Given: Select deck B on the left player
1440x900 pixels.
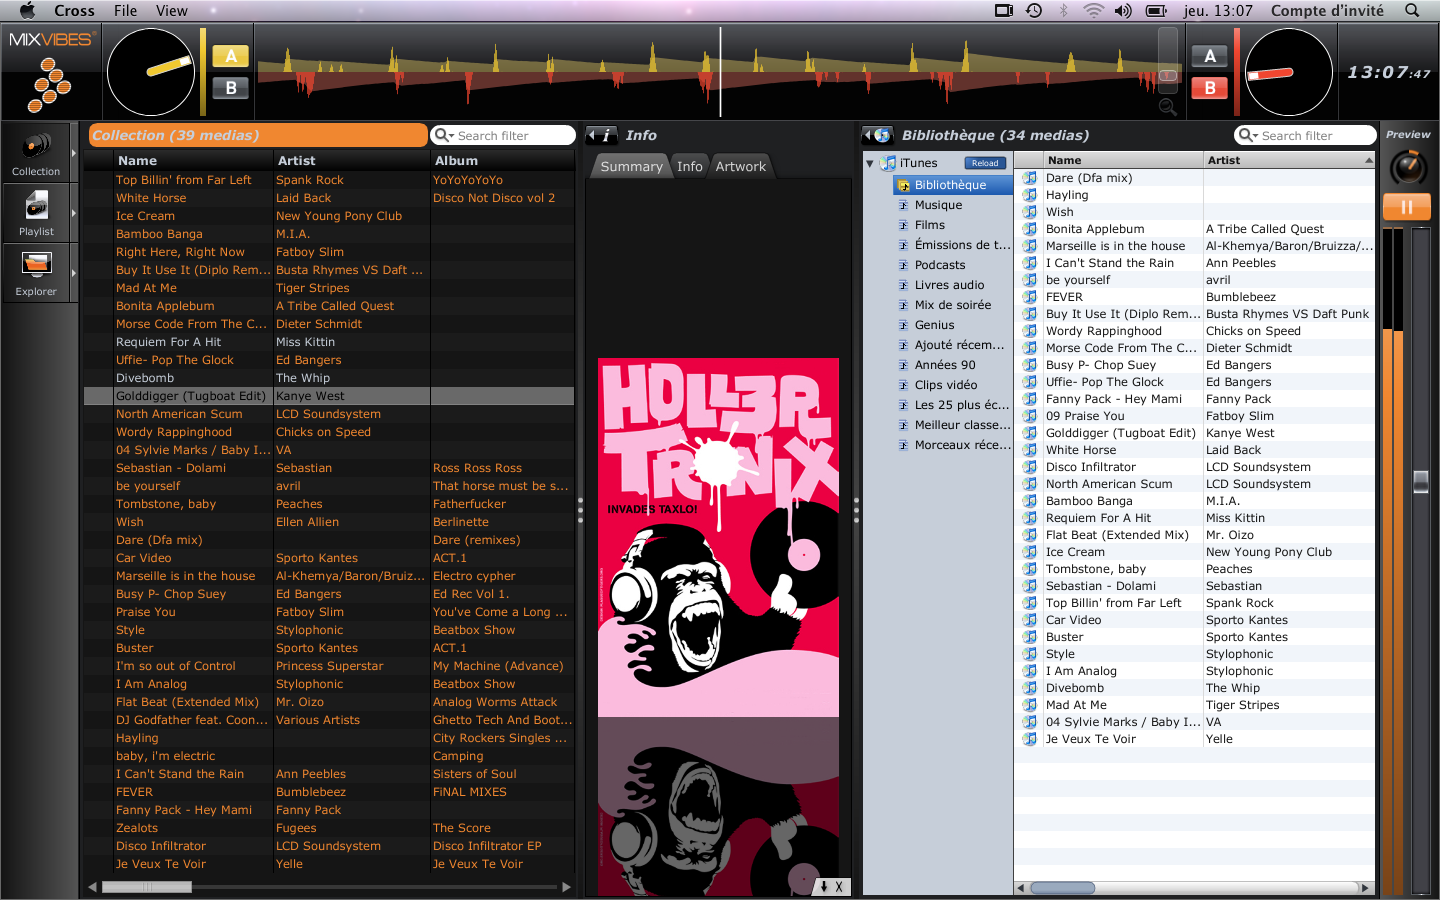Looking at the screenshot, I should coord(231,88).
